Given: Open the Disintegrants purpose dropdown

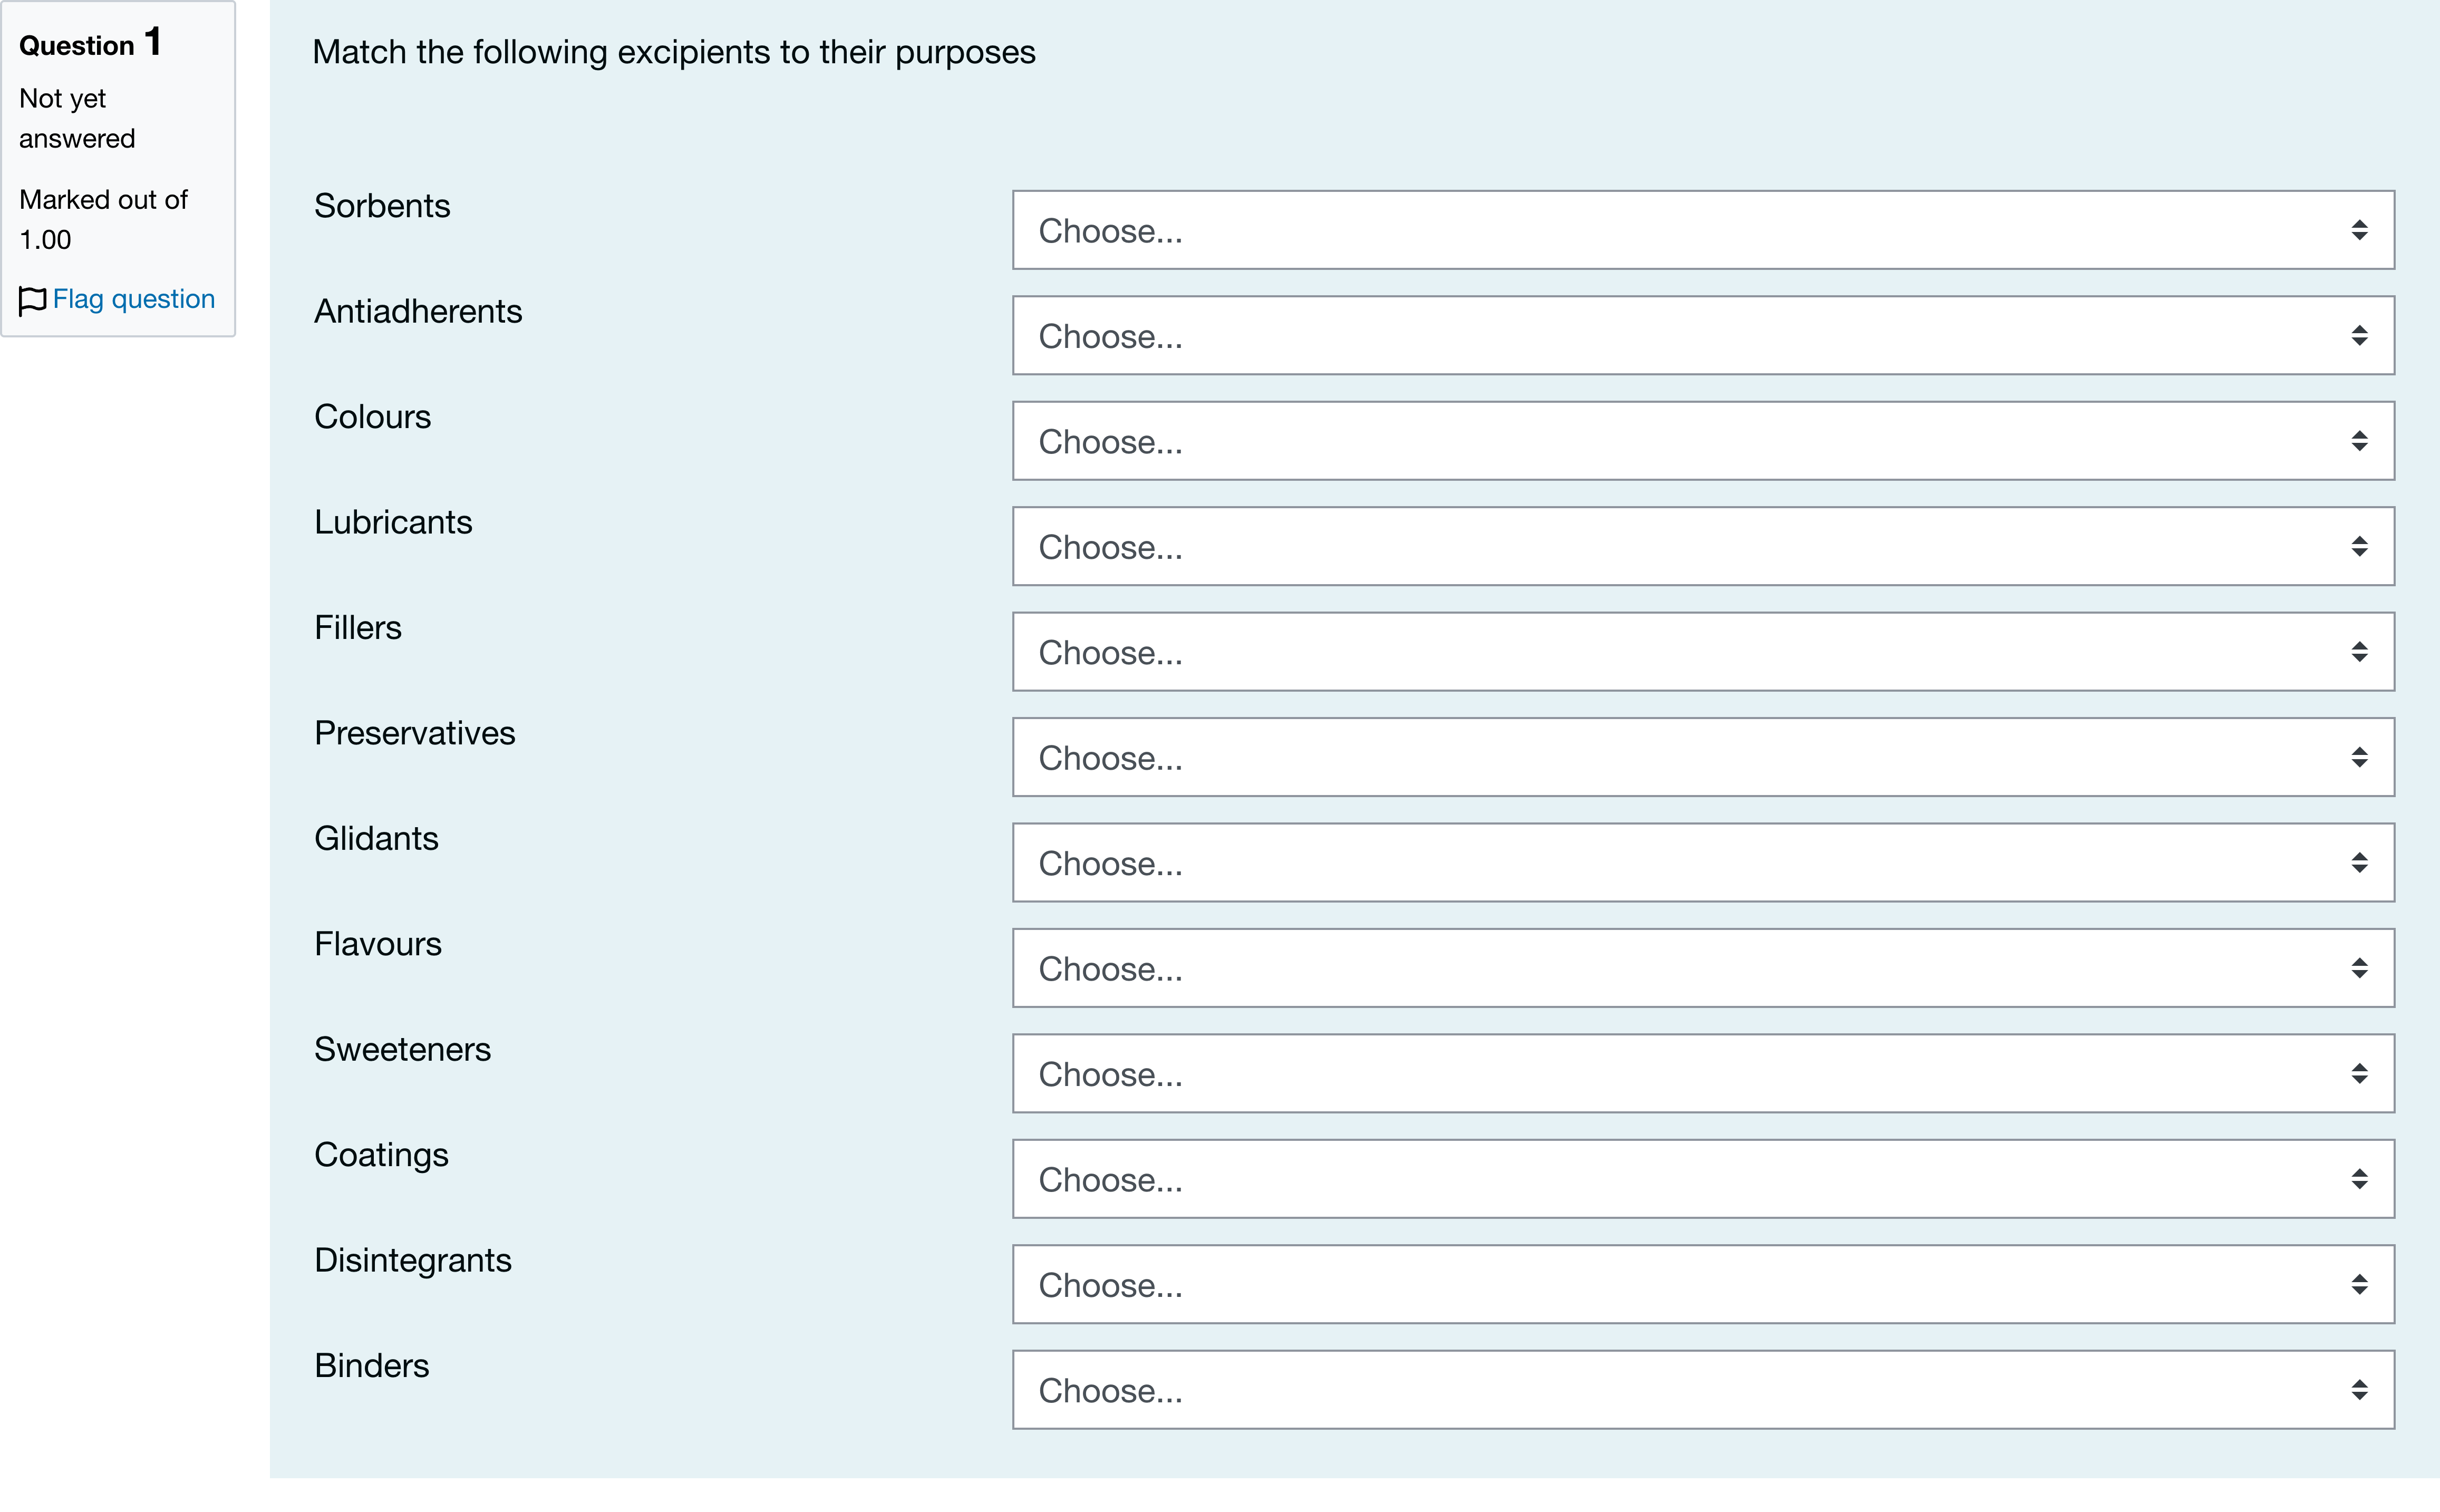Looking at the screenshot, I should tap(1703, 1285).
